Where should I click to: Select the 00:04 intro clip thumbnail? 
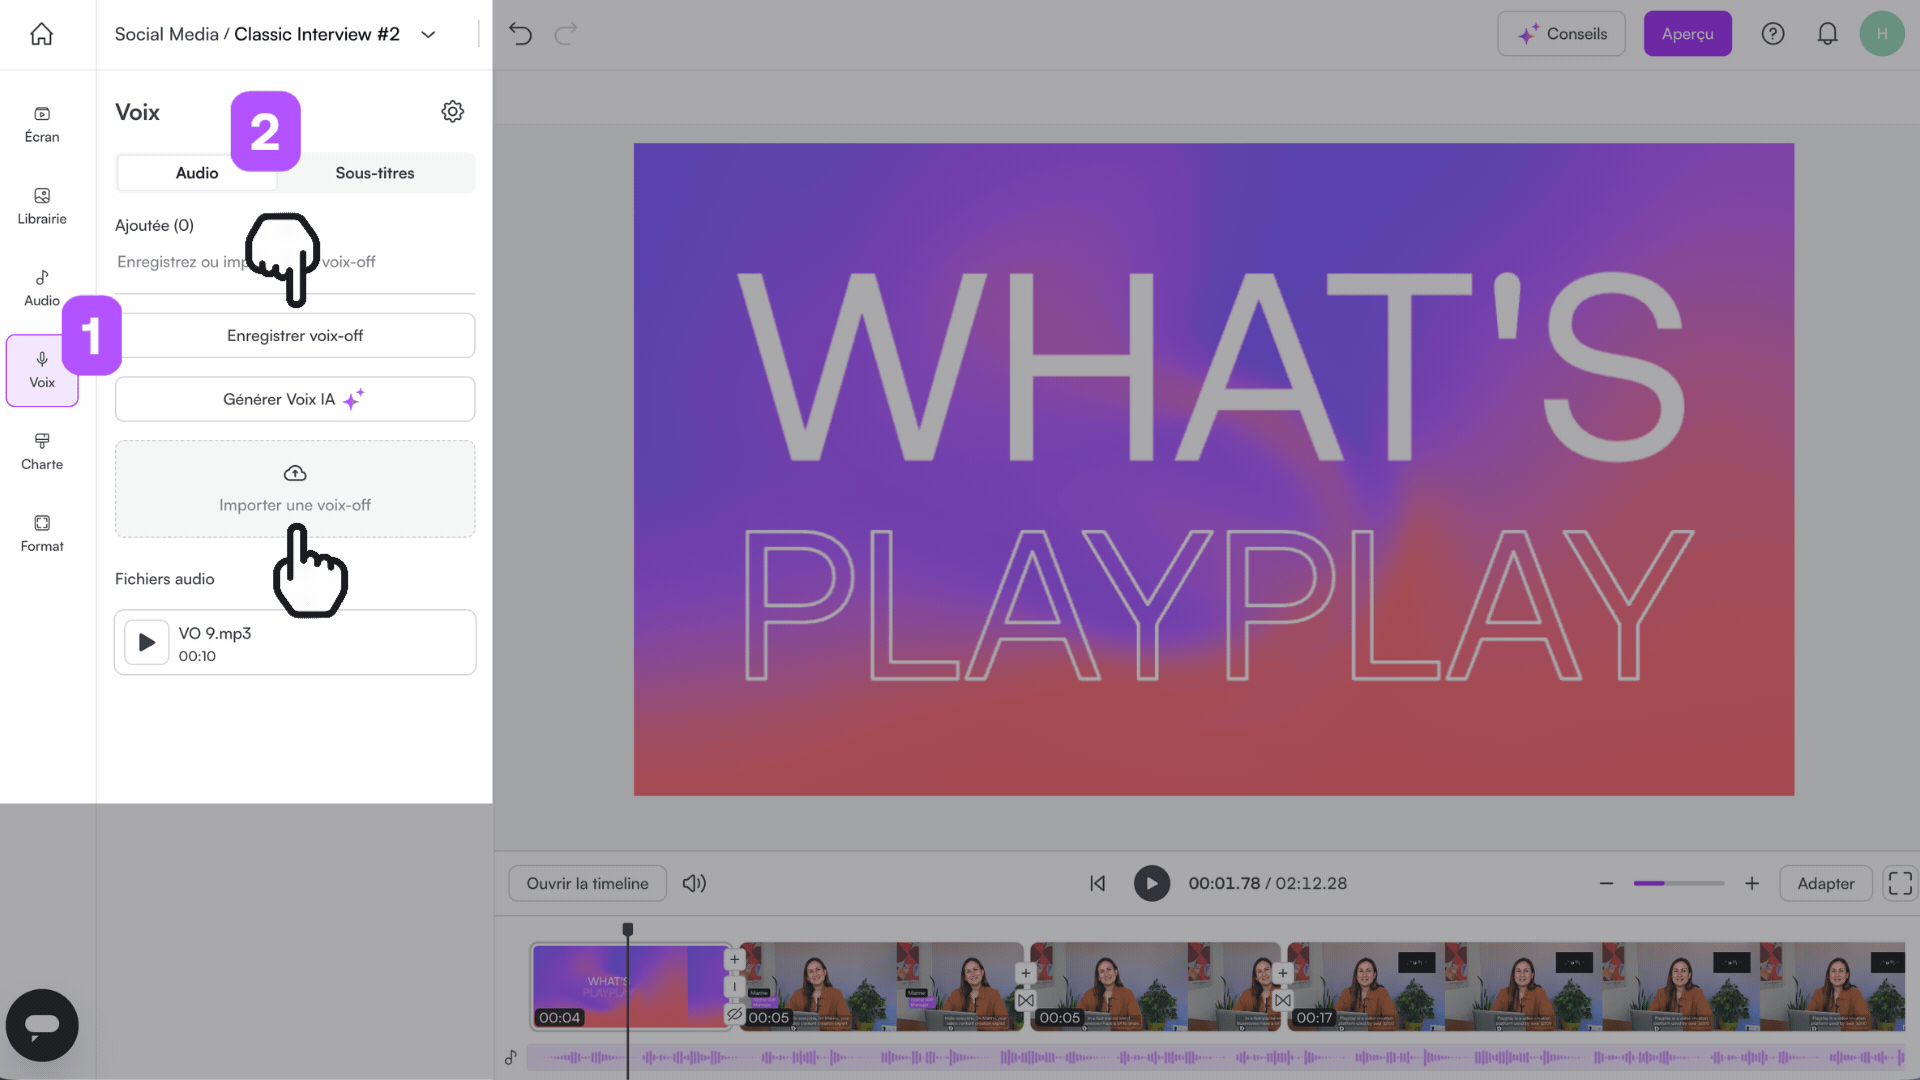pyautogui.click(x=630, y=986)
